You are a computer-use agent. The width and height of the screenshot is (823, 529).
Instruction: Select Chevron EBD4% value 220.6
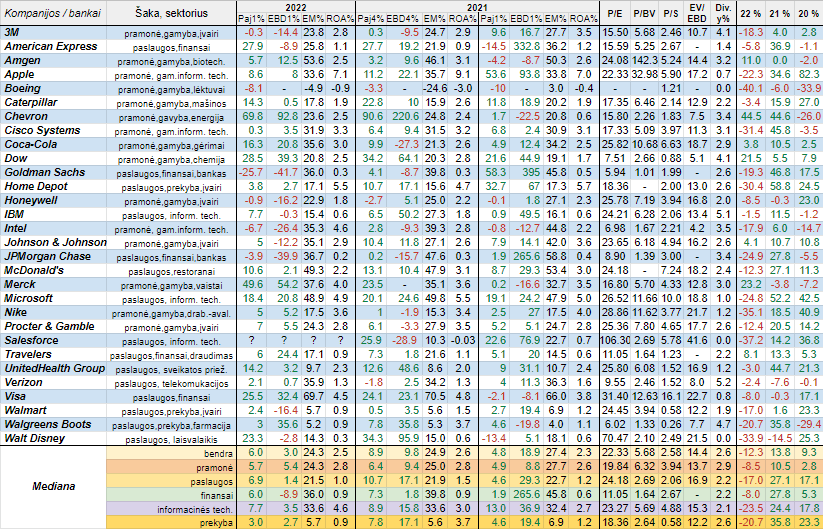tap(402, 117)
